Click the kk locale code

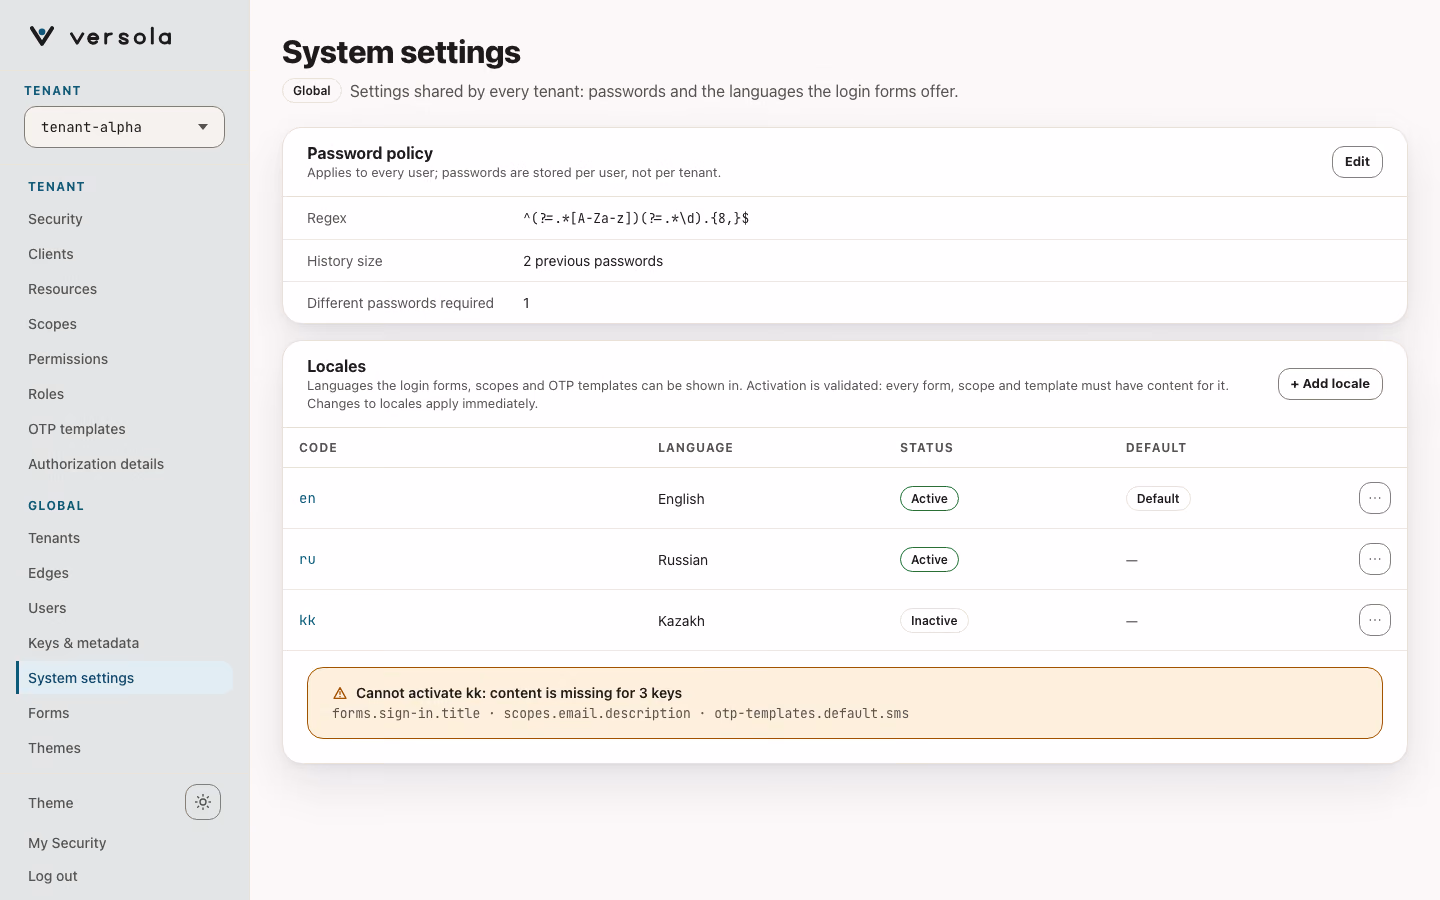coord(307,620)
